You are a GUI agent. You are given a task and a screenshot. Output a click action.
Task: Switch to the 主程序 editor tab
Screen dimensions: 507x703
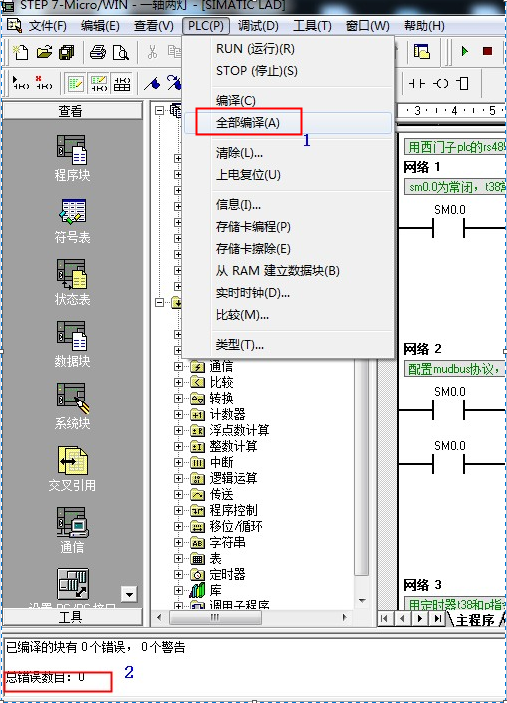pos(474,619)
